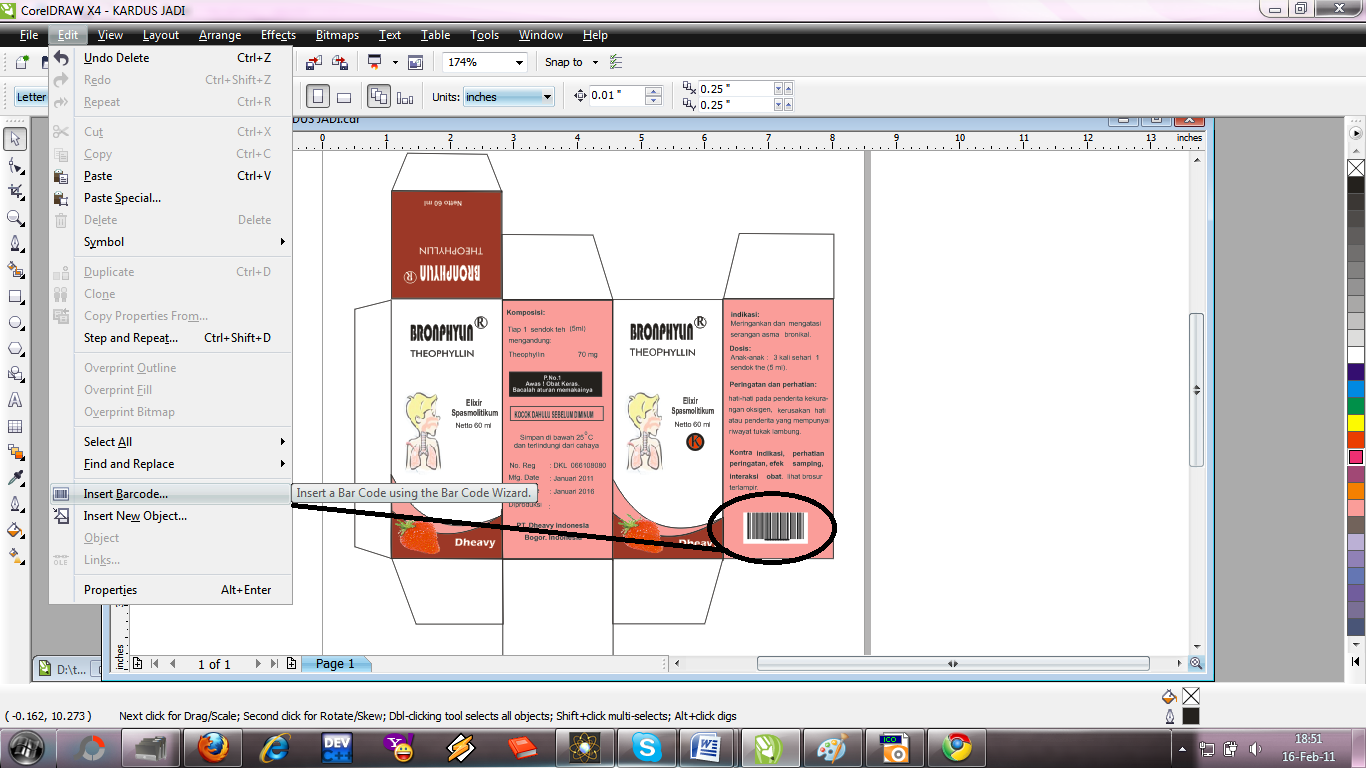The height and width of the screenshot is (768, 1366).
Task: Toggle apply layout to current page only
Action: pos(405,97)
